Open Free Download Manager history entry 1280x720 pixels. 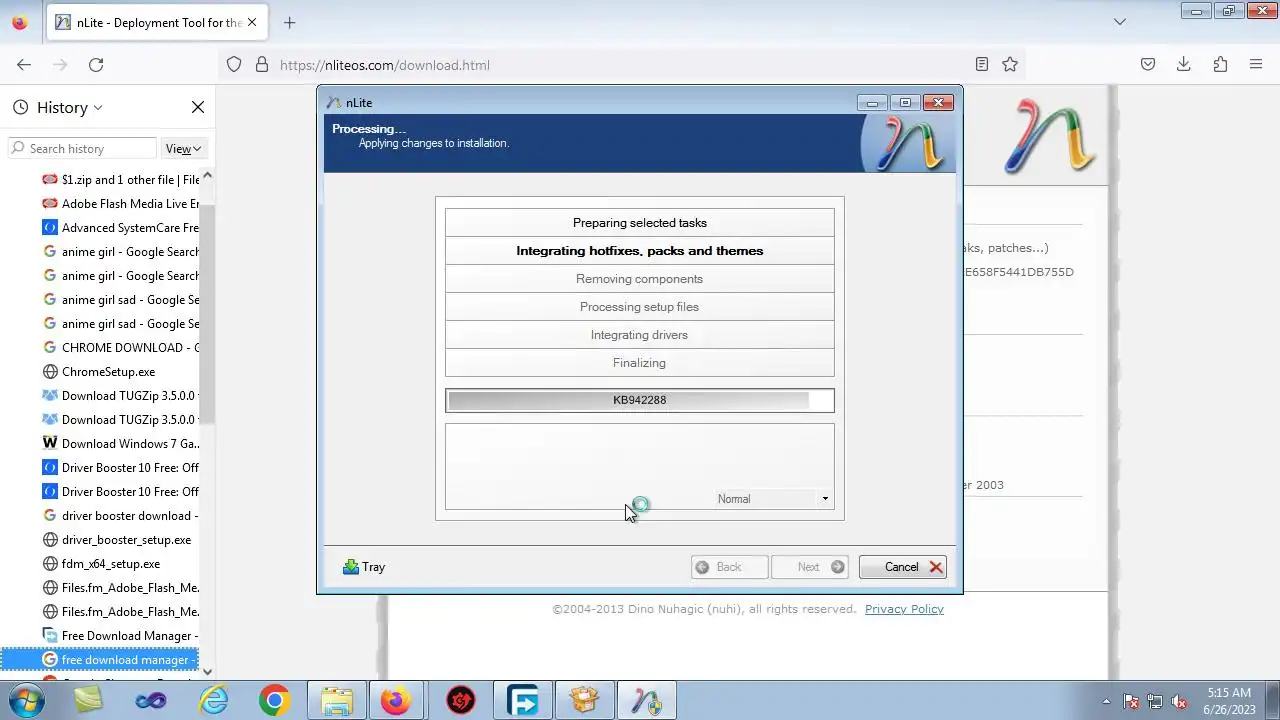[120, 636]
